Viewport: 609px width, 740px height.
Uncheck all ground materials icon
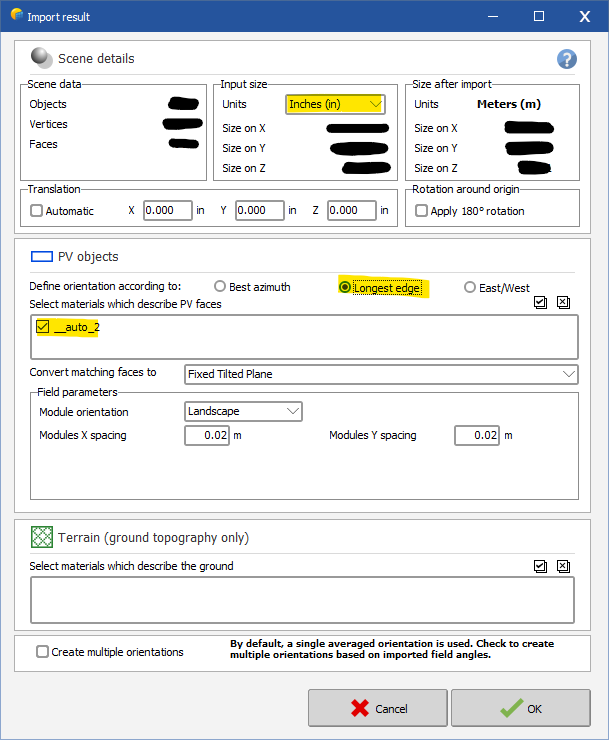point(563,565)
